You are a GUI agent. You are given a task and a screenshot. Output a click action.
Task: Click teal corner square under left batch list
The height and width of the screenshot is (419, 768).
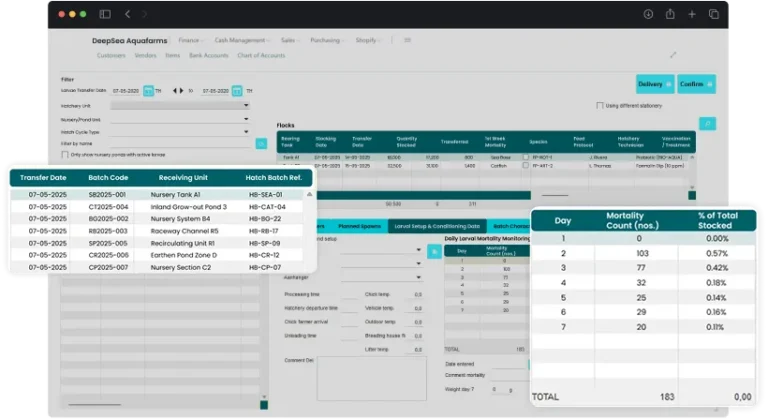coord(264,405)
